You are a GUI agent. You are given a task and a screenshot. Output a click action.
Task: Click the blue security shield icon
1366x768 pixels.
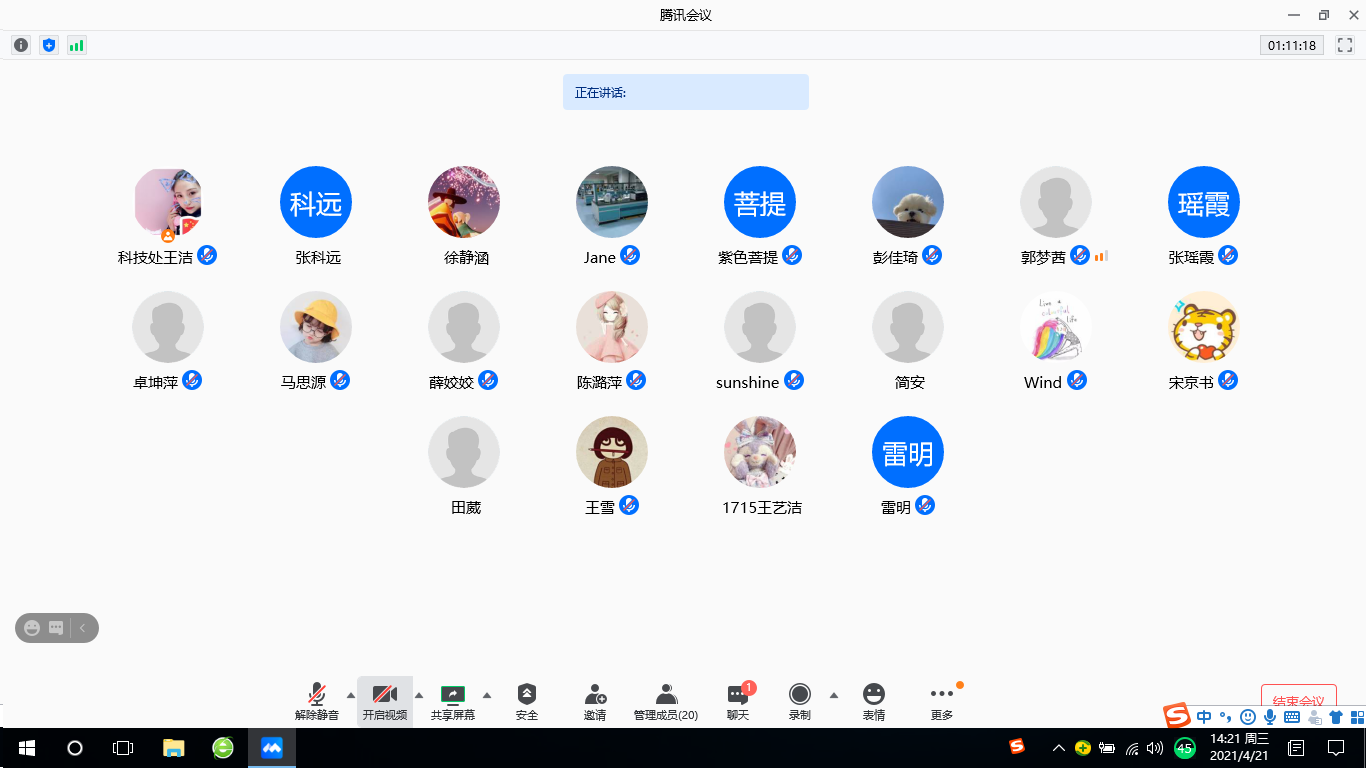point(49,45)
